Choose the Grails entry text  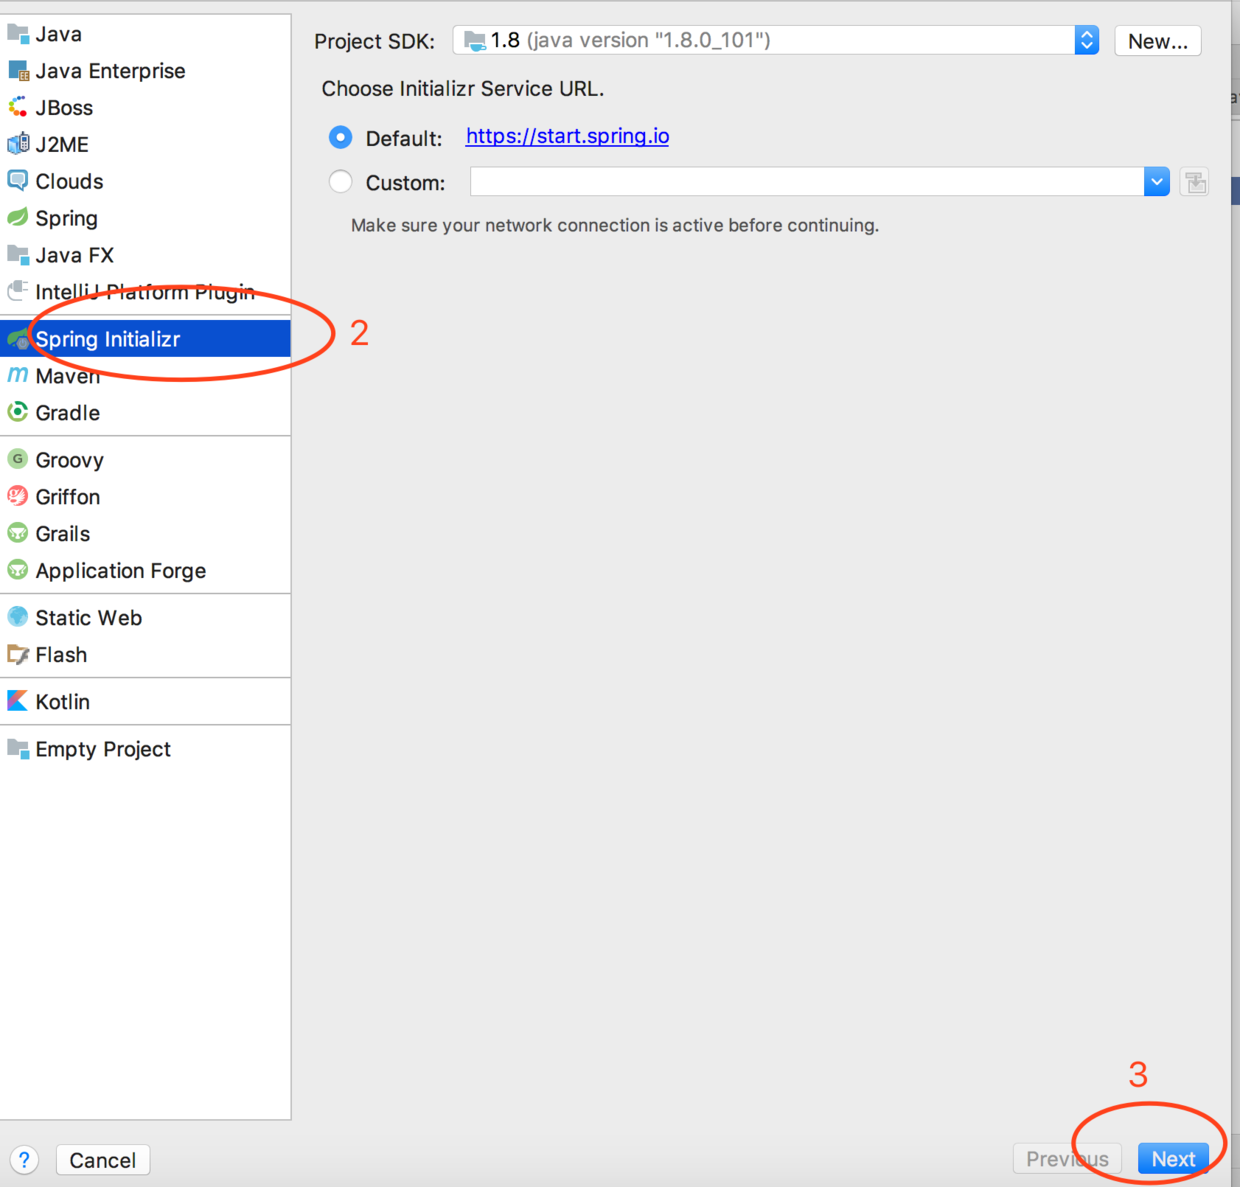pyautogui.click(x=63, y=534)
